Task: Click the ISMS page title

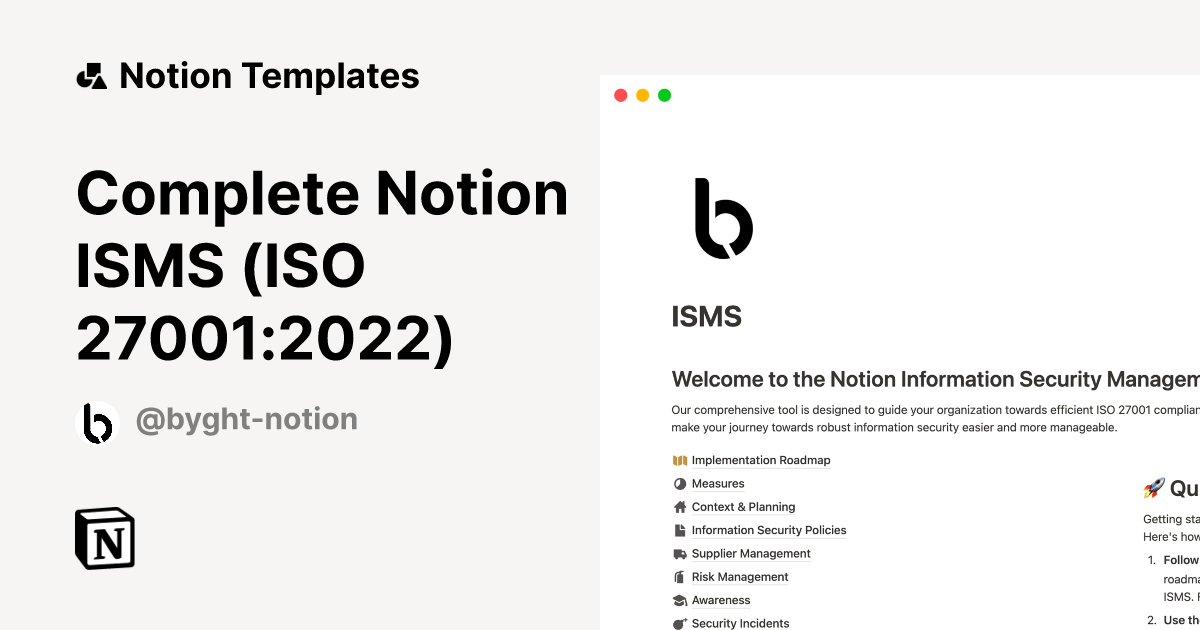Action: tap(707, 316)
